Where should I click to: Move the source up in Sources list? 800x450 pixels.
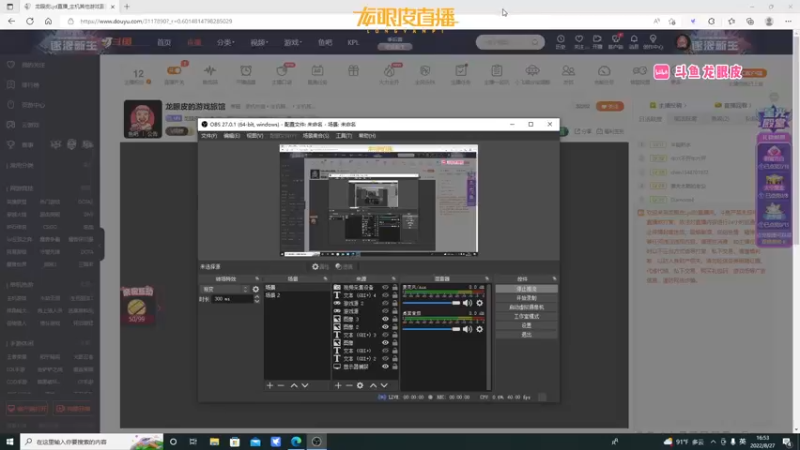(373, 386)
